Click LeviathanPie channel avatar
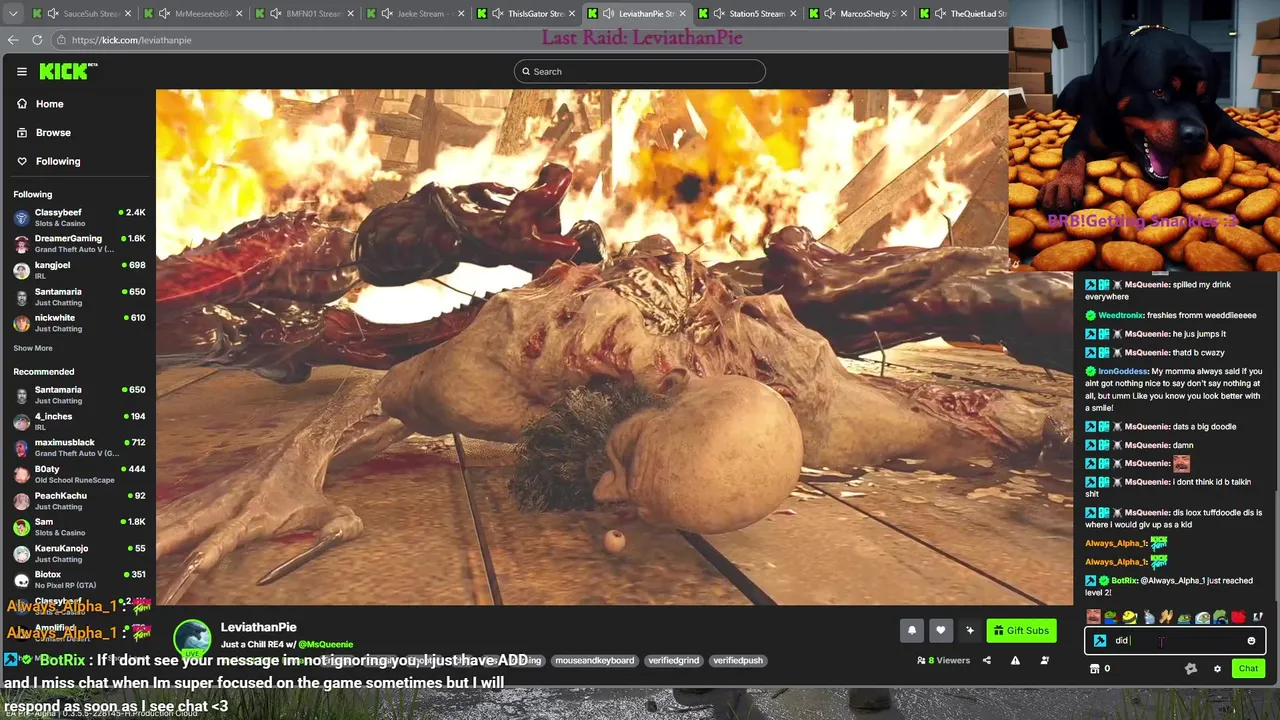The image size is (1280, 720). [192, 638]
